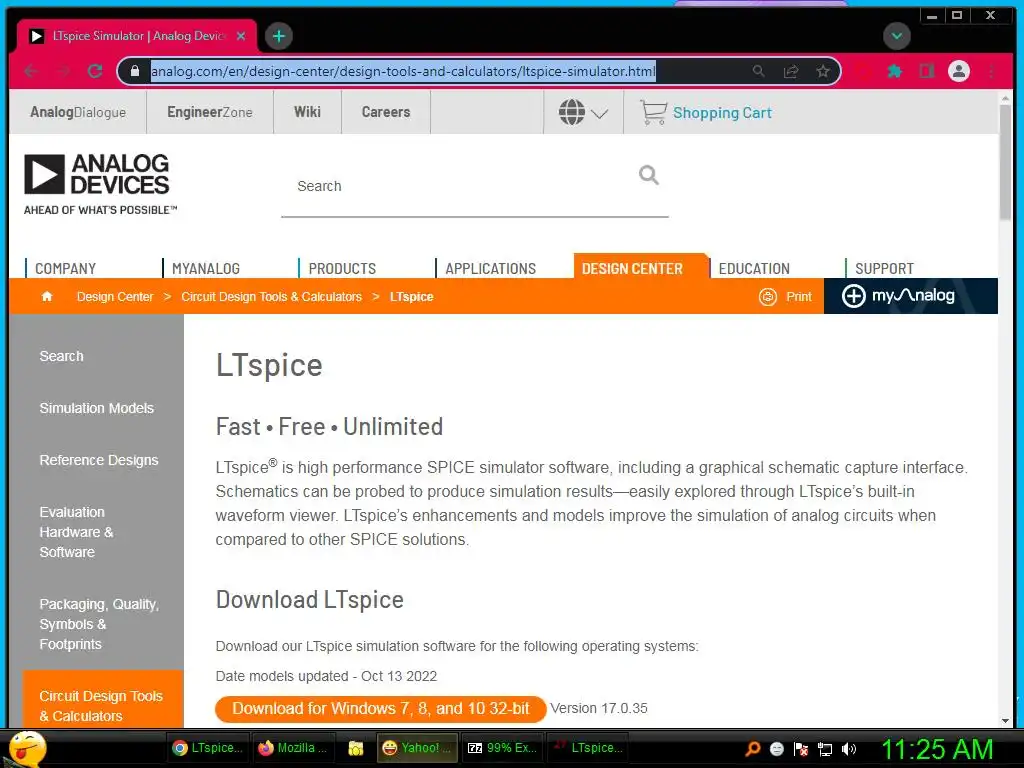Screen dimensions: 1024x768
Task: Click Download for Windows 7, 8, and 10 32-bit
Action: tap(381, 709)
